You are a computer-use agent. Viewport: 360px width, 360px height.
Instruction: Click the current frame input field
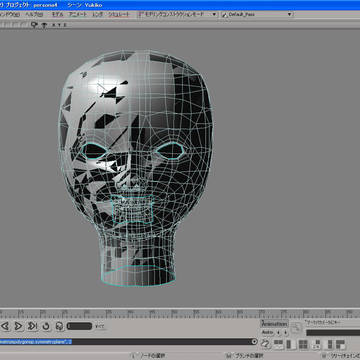tap(79, 326)
